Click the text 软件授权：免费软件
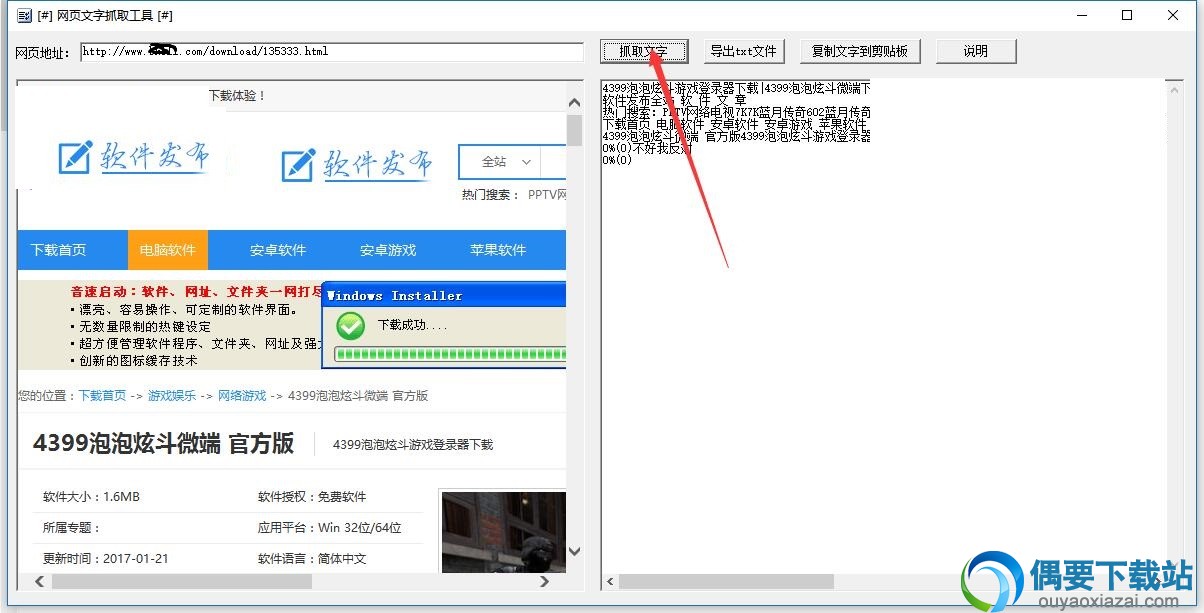The image size is (1204, 613). click(312, 497)
